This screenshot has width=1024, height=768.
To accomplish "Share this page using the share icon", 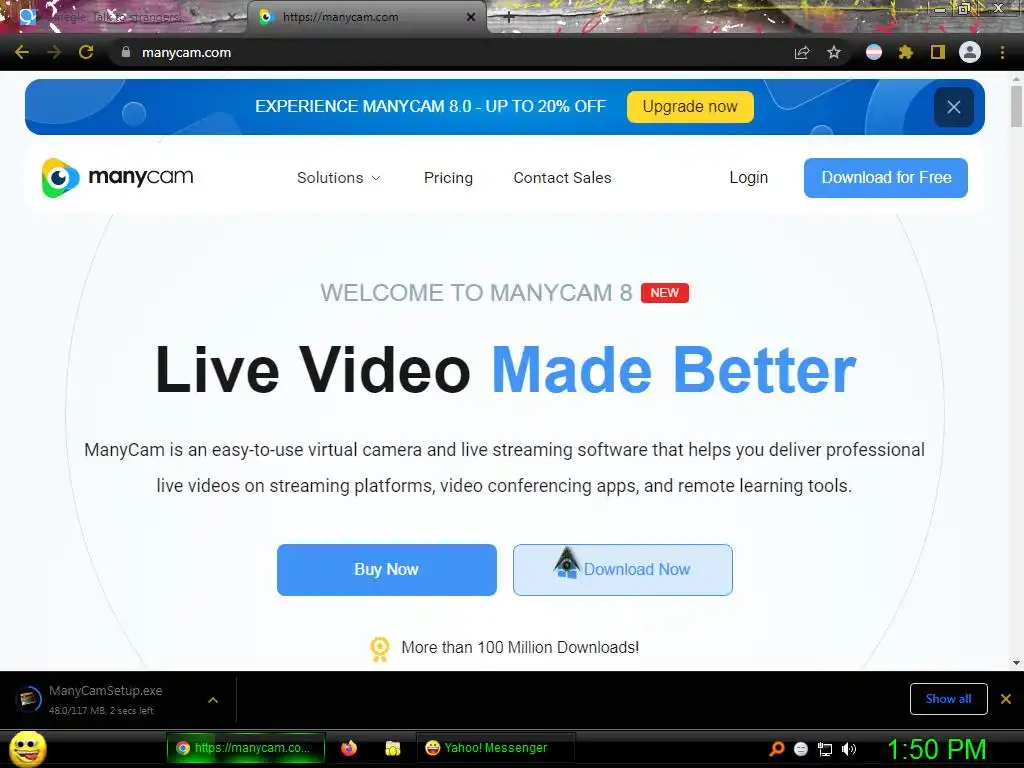I will click(802, 53).
